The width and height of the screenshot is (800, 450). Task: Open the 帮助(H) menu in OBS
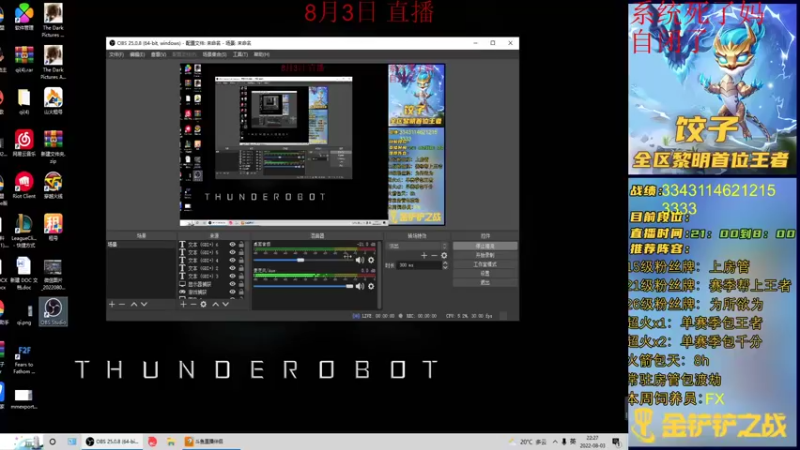(x=261, y=55)
